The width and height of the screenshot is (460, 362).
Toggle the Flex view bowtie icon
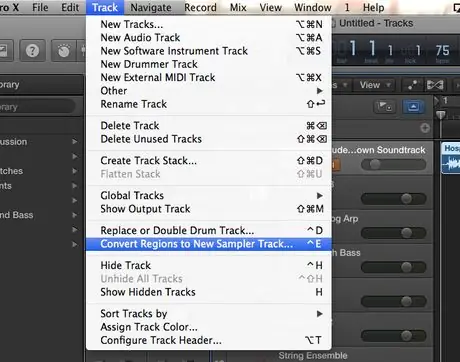coord(435,85)
